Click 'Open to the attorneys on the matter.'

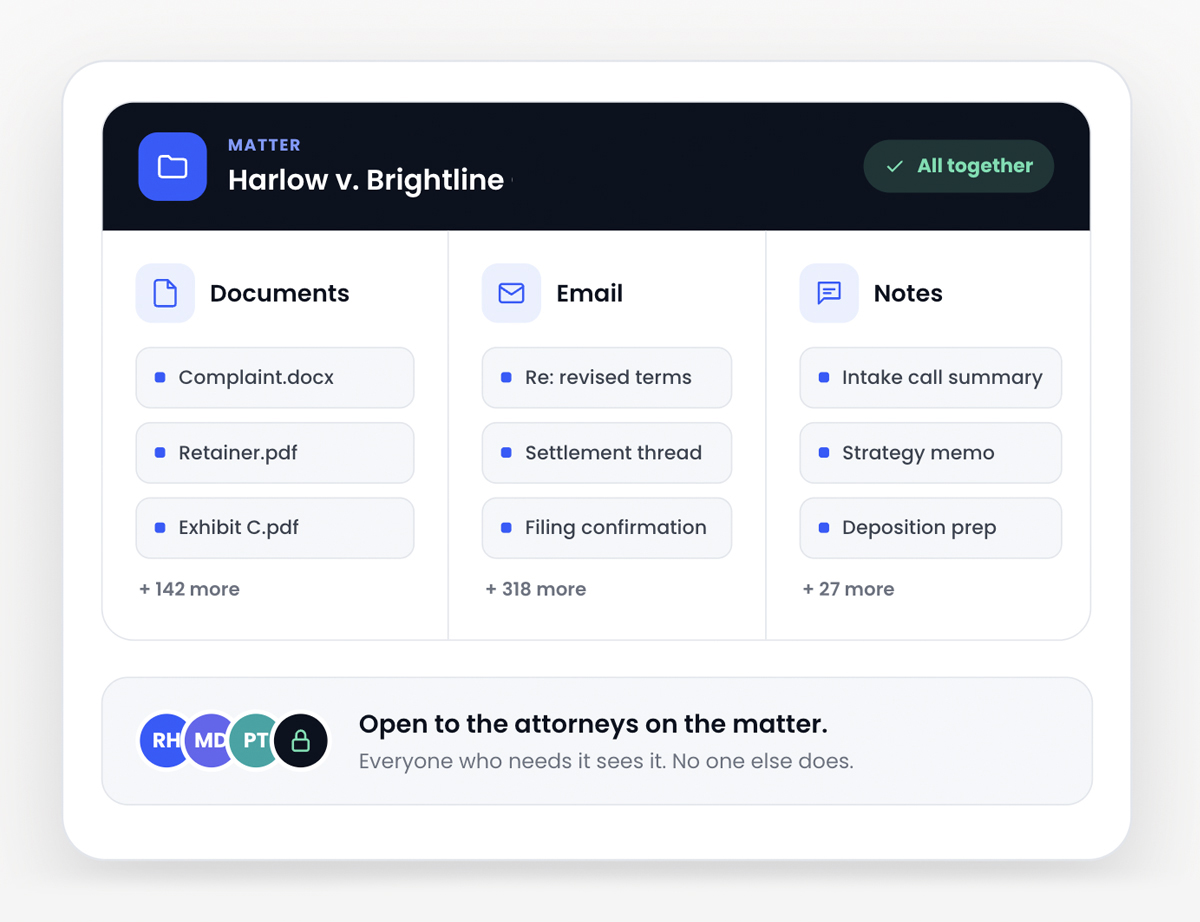(593, 724)
